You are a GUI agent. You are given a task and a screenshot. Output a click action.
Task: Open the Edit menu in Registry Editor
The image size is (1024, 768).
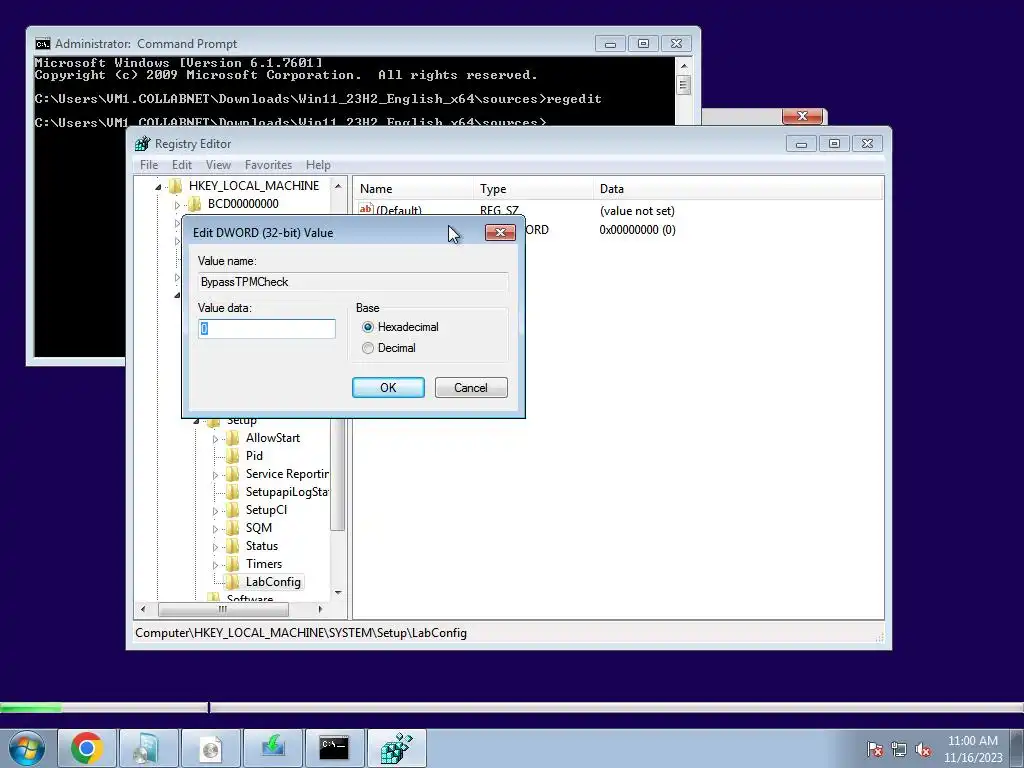[x=182, y=165]
